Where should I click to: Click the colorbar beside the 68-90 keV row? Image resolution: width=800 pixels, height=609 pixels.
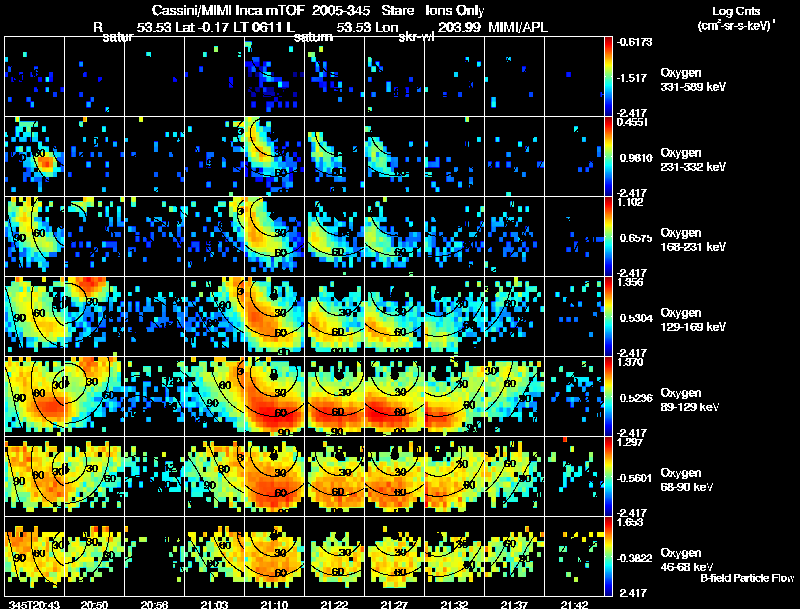(608, 476)
